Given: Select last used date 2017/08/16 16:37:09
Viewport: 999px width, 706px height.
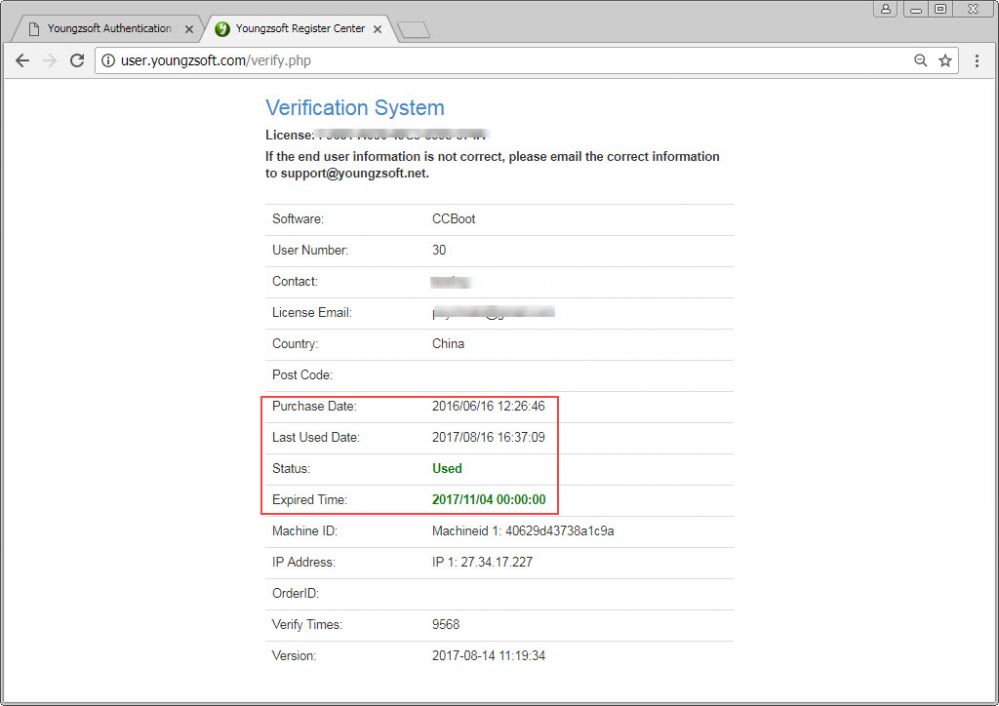Looking at the screenshot, I should [x=489, y=437].
